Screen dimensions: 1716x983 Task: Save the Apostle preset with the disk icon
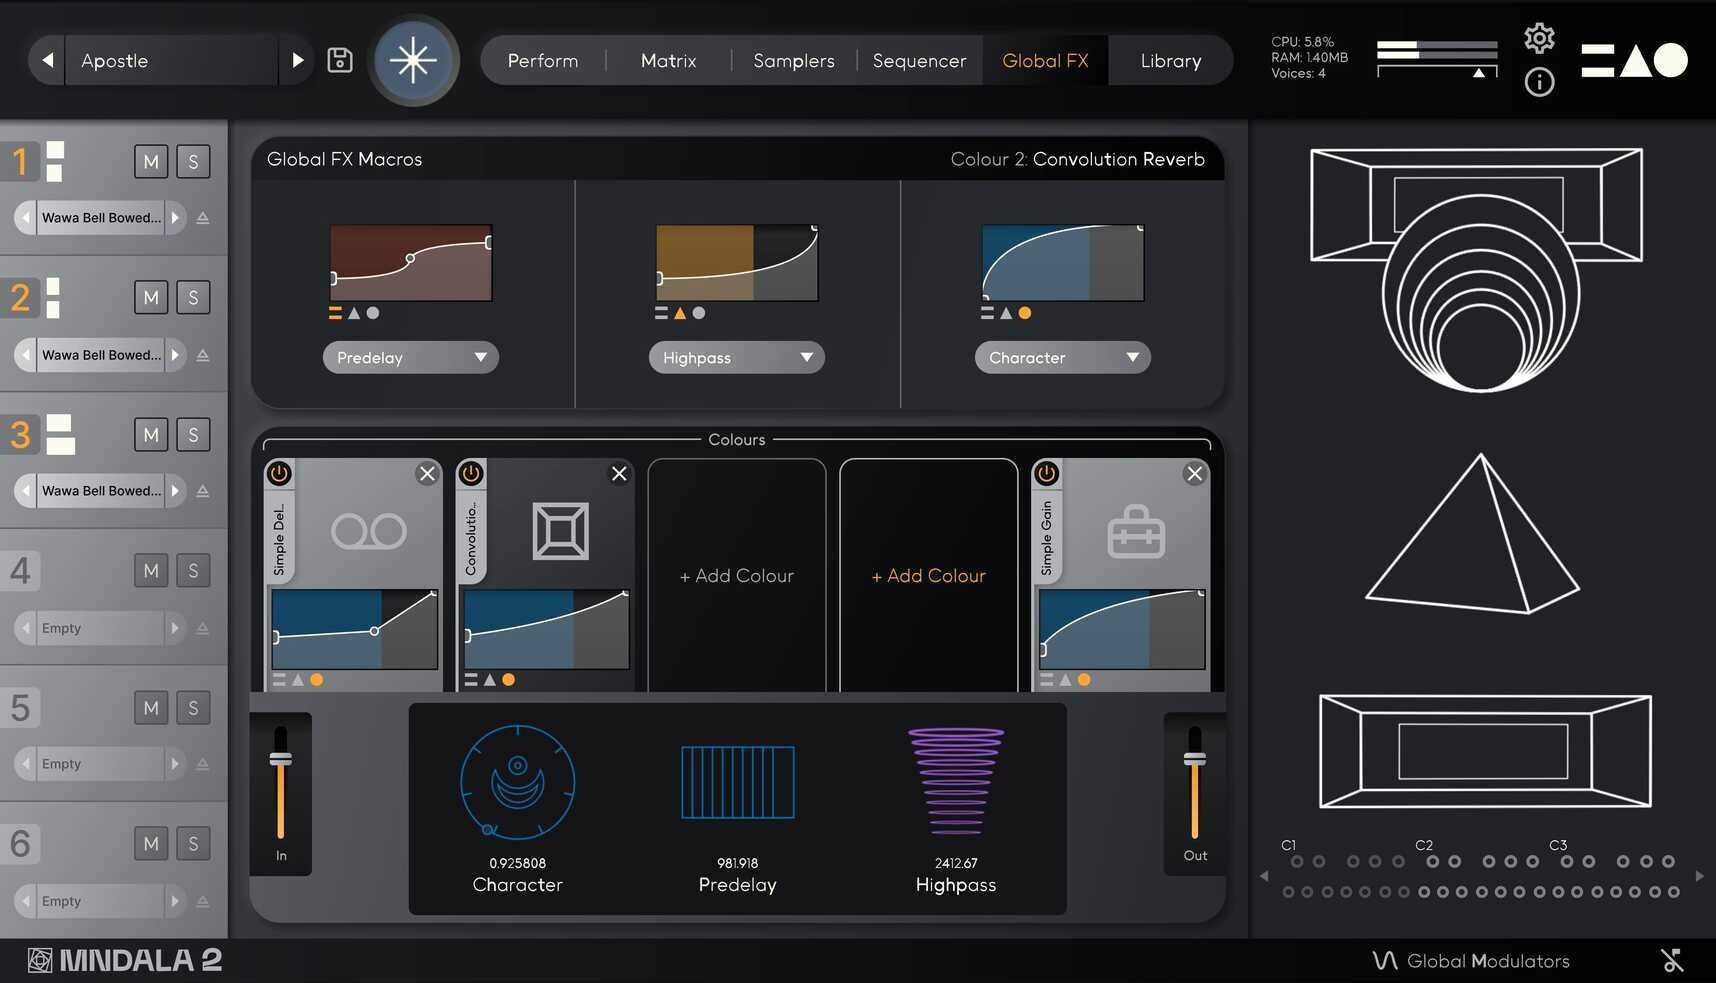(339, 60)
